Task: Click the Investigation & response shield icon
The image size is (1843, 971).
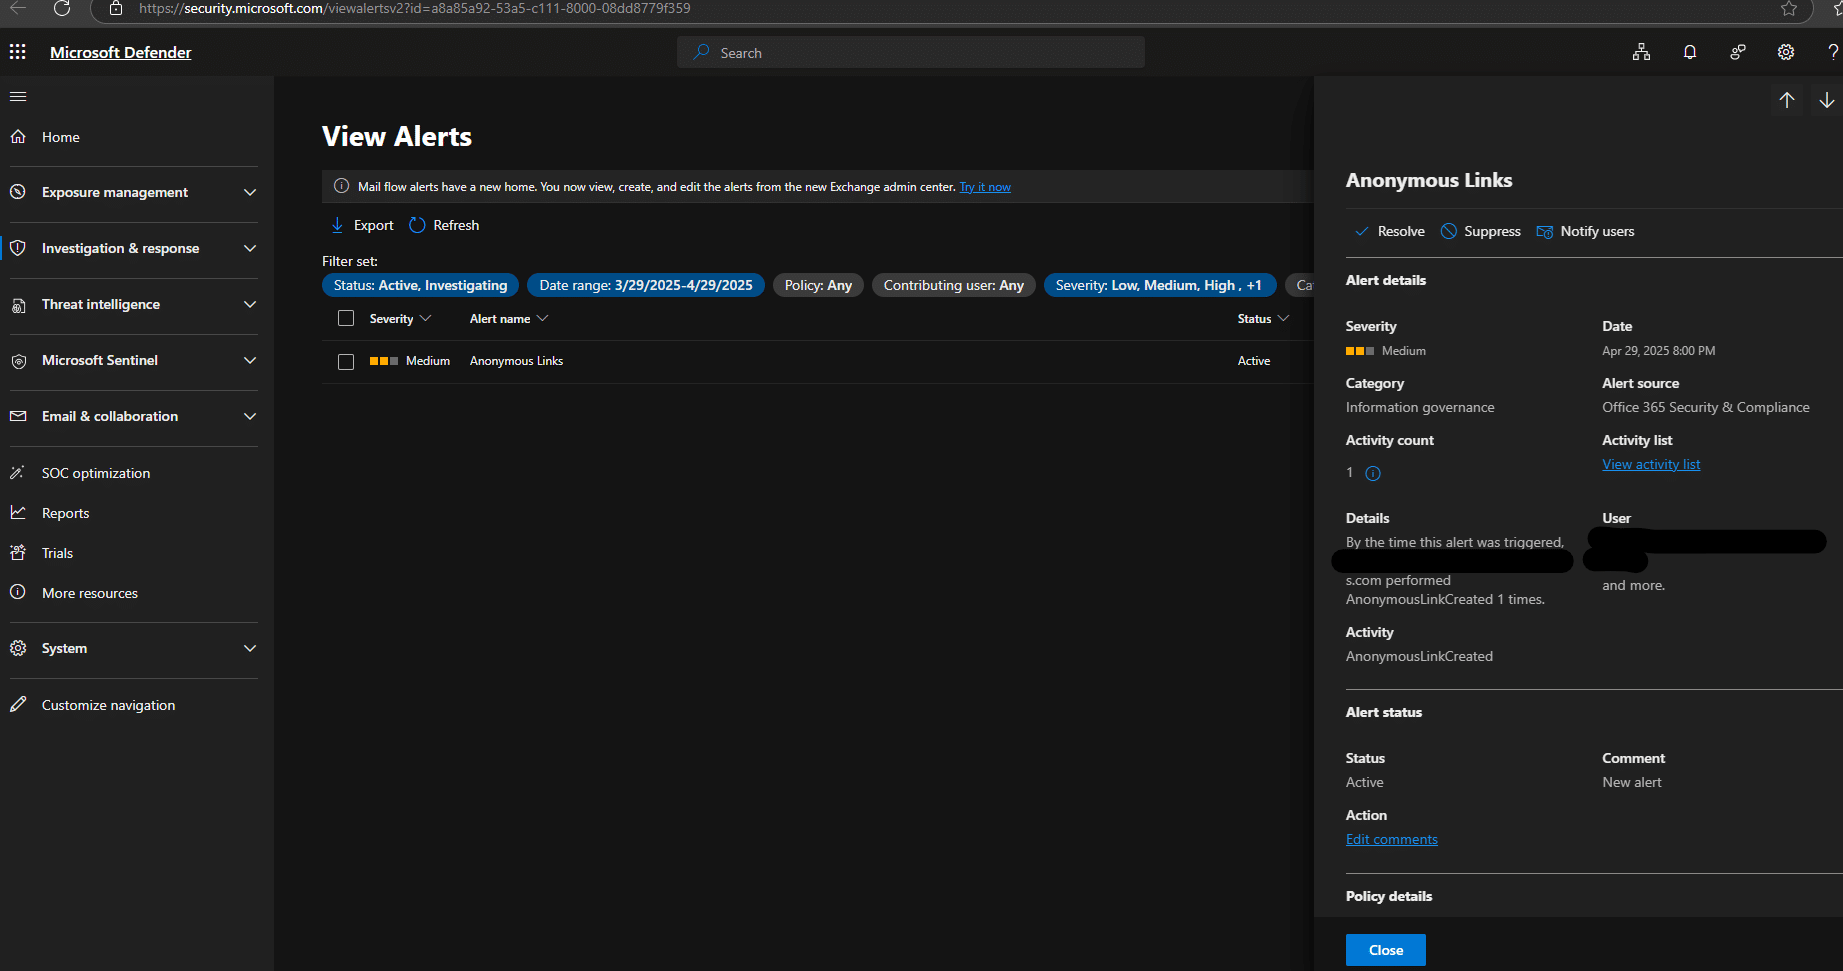Action: [x=18, y=248]
